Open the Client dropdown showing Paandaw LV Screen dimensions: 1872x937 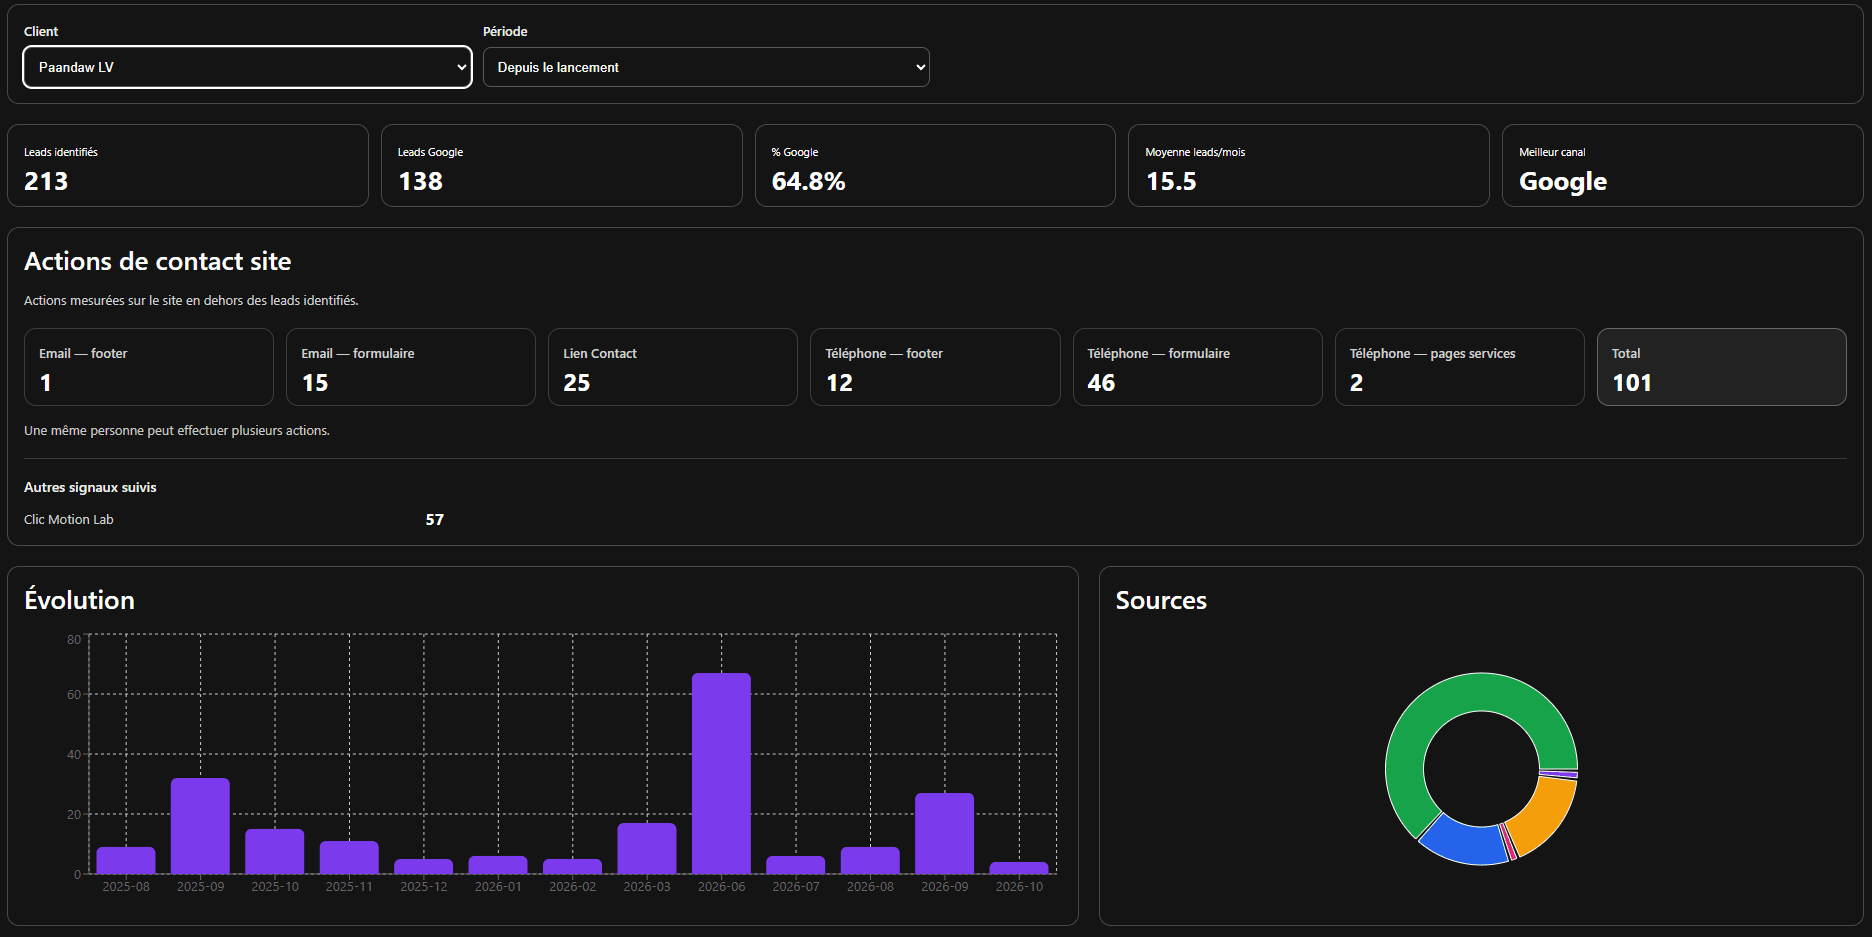[247, 67]
